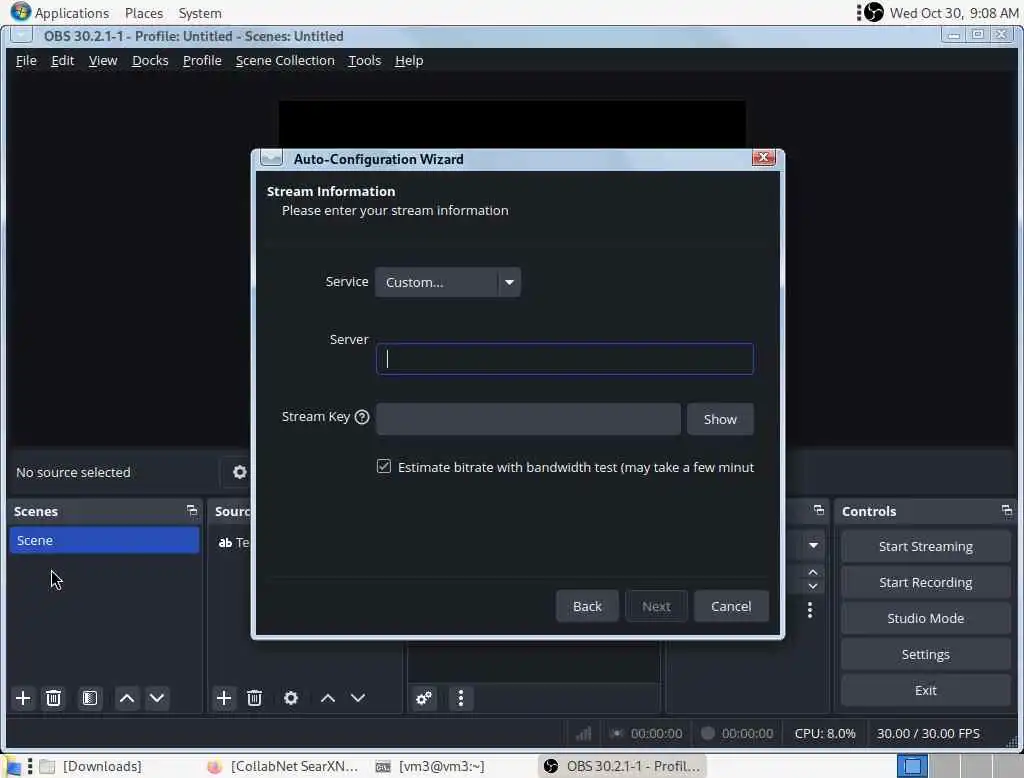The image size is (1024, 778).
Task: Open the Help menu
Action: [409, 61]
